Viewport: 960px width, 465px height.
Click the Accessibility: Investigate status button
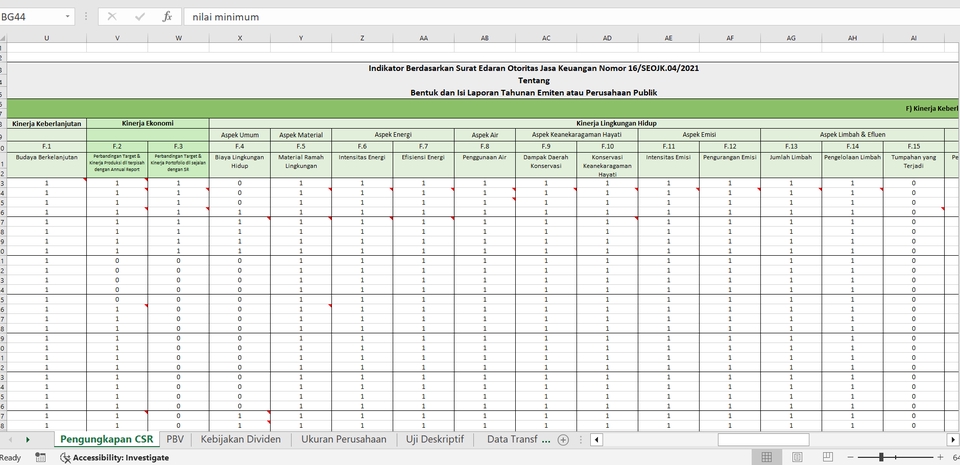click(114, 457)
